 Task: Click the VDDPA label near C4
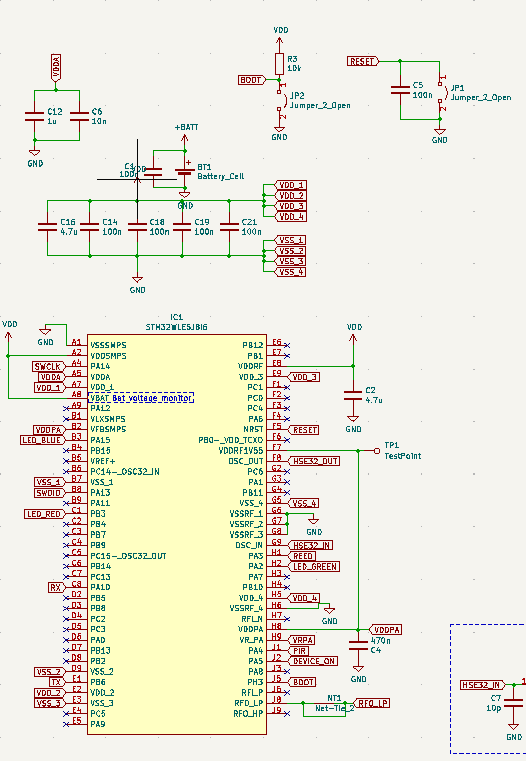click(386, 630)
